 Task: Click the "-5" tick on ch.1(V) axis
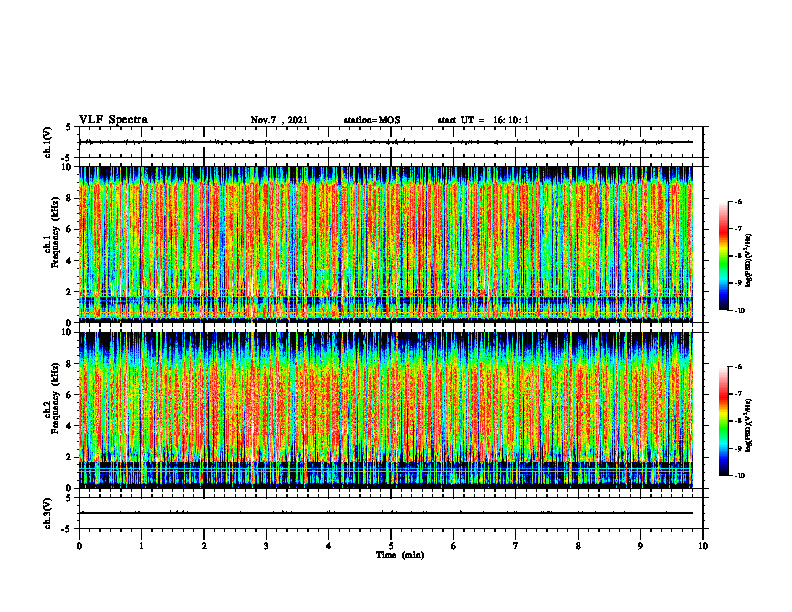(x=67, y=158)
